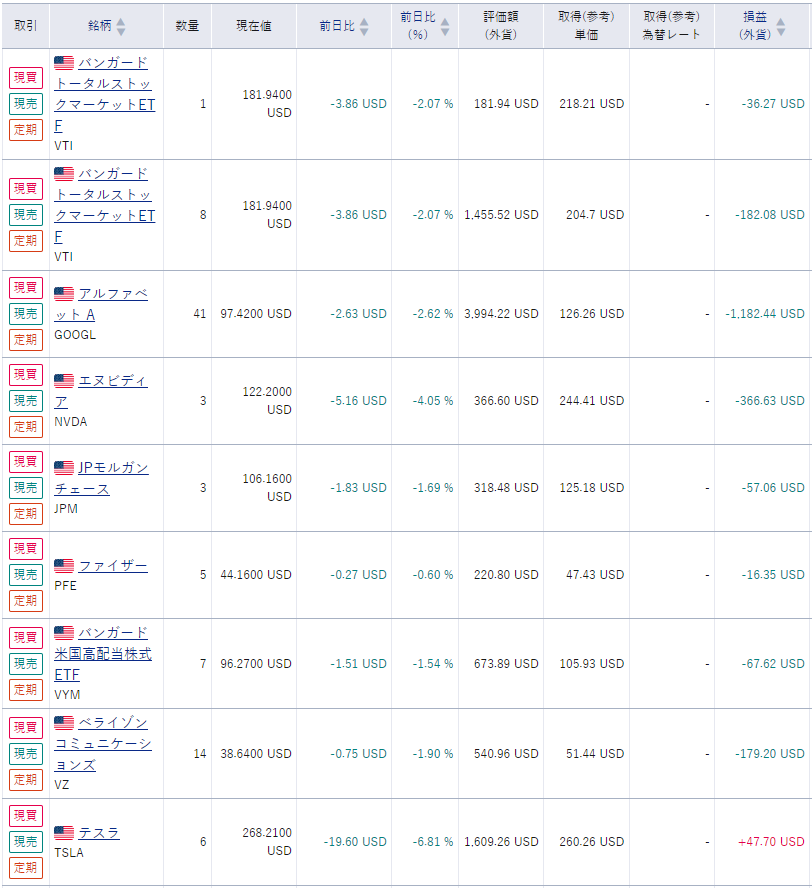Click the US flag icon beside エヌビディア
The width and height of the screenshot is (812, 888).
[64, 381]
